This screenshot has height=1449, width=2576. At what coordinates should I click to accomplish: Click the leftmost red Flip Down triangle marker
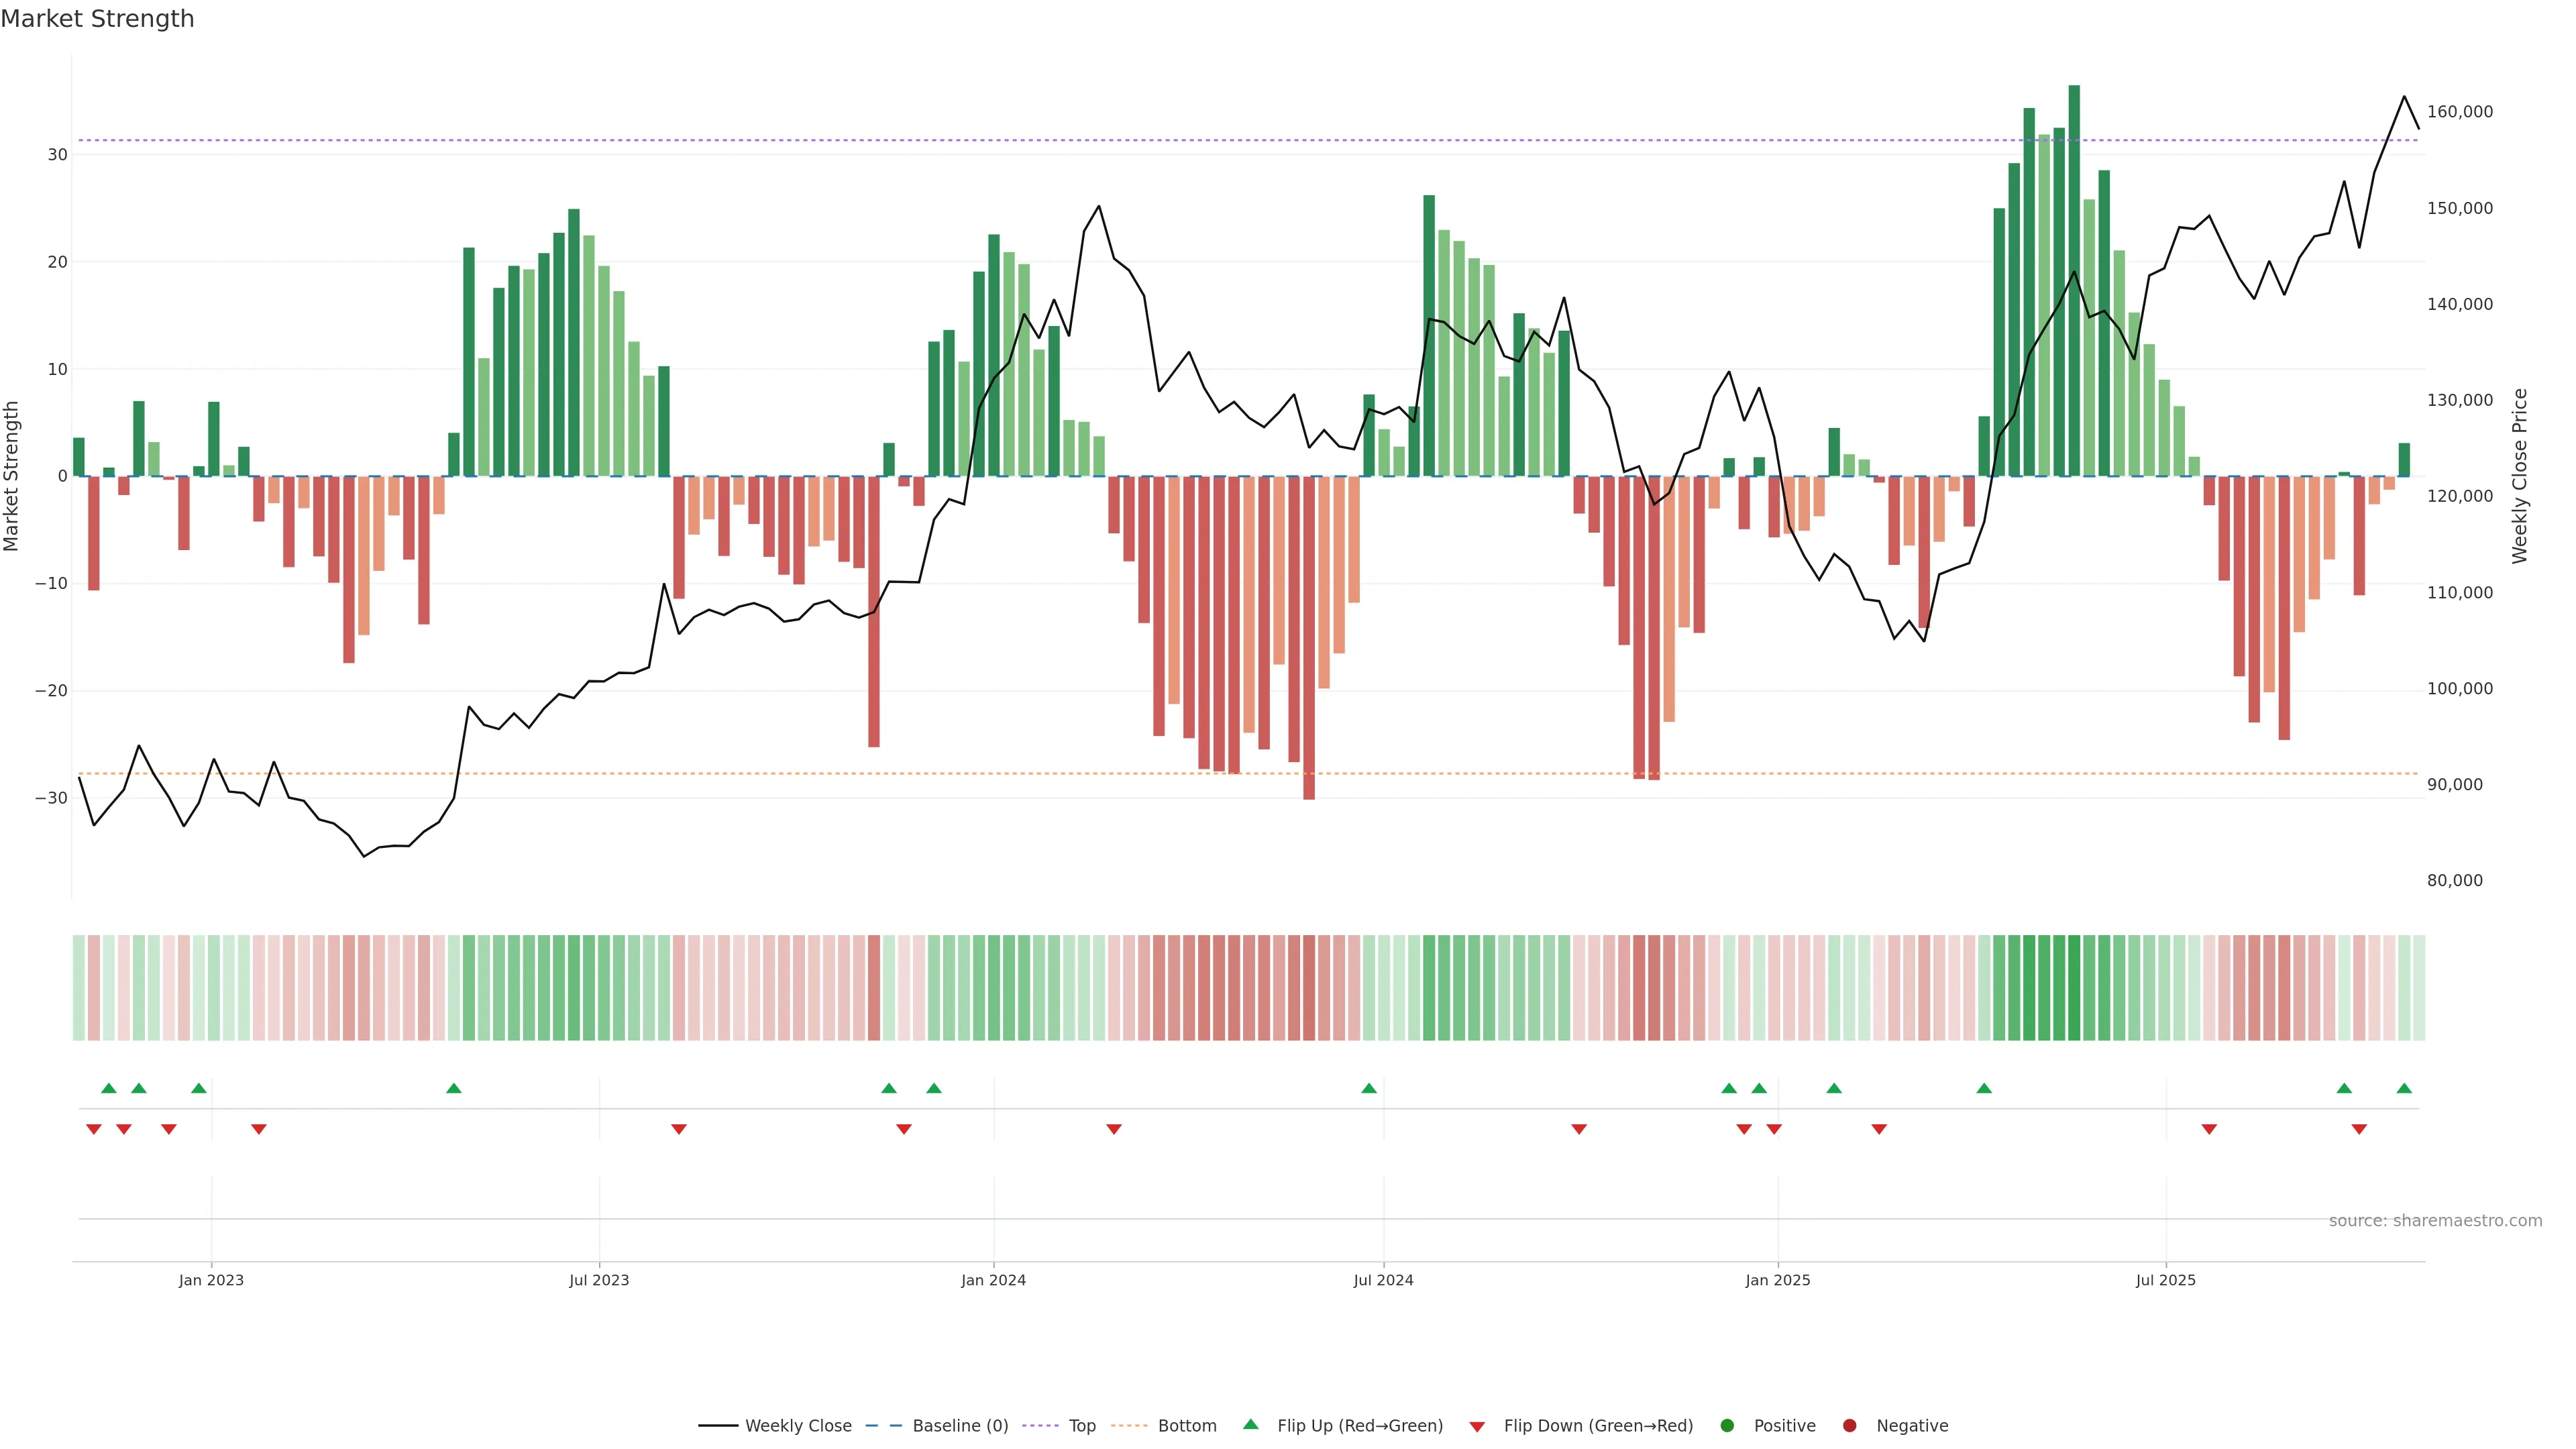(94, 1129)
